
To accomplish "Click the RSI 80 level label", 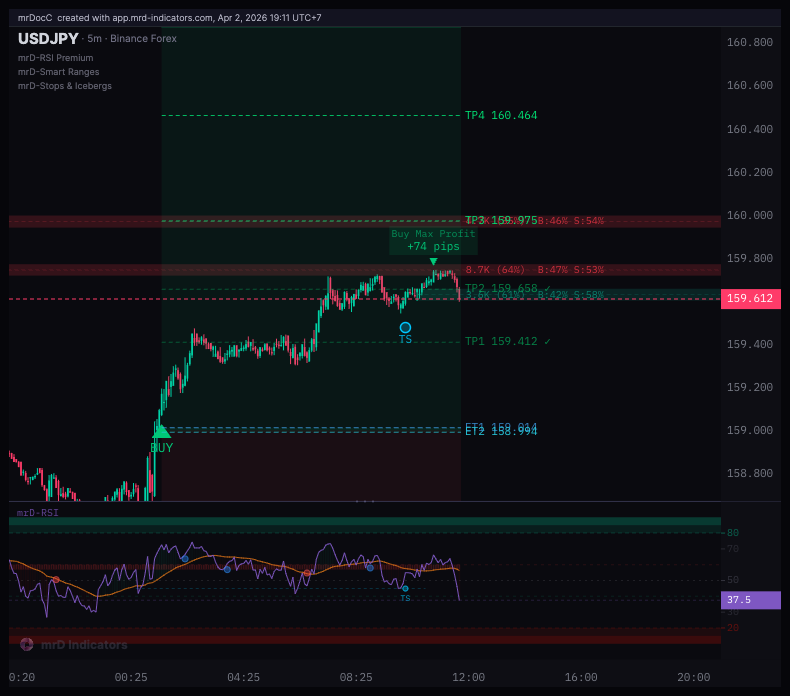I will pos(733,533).
